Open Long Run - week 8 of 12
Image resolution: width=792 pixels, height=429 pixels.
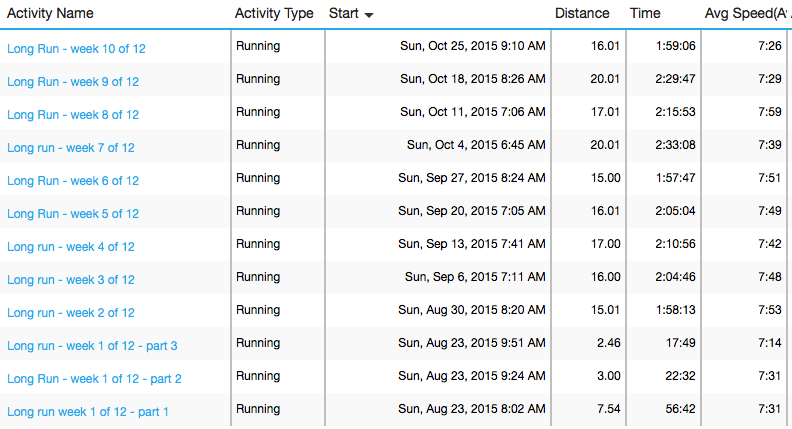(73, 115)
